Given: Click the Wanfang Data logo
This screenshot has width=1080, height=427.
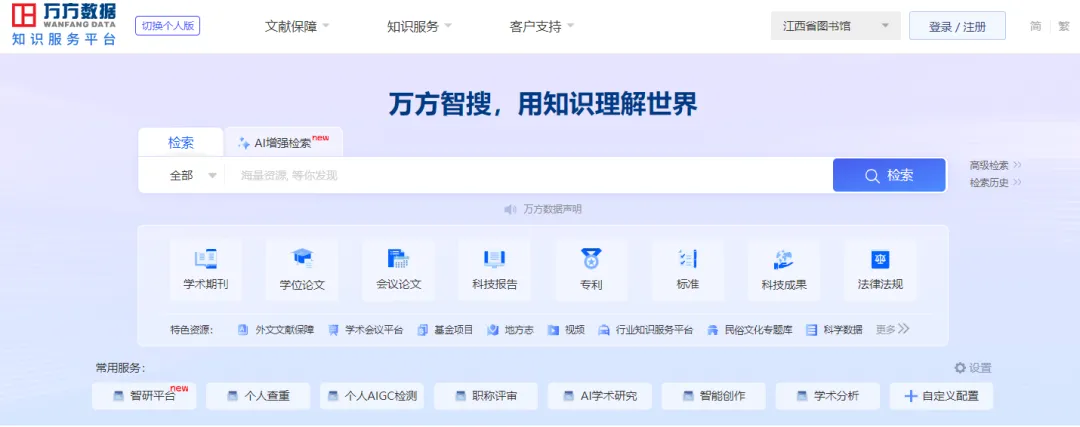Looking at the screenshot, I should tap(64, 24).
